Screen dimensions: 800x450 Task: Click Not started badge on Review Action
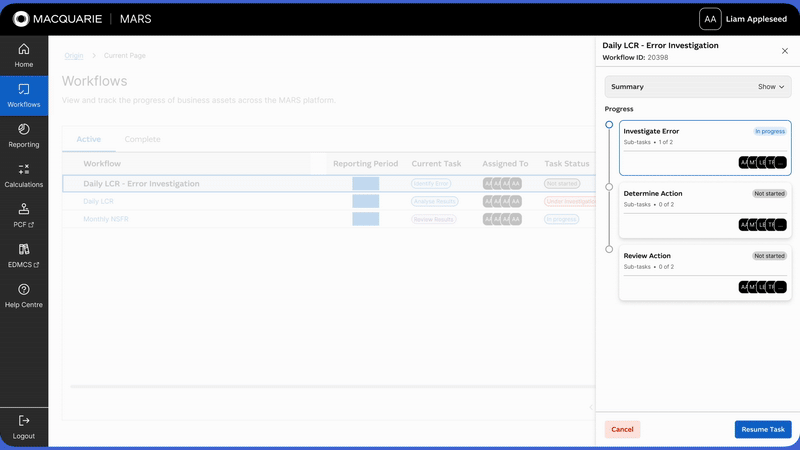pos(769,256)
